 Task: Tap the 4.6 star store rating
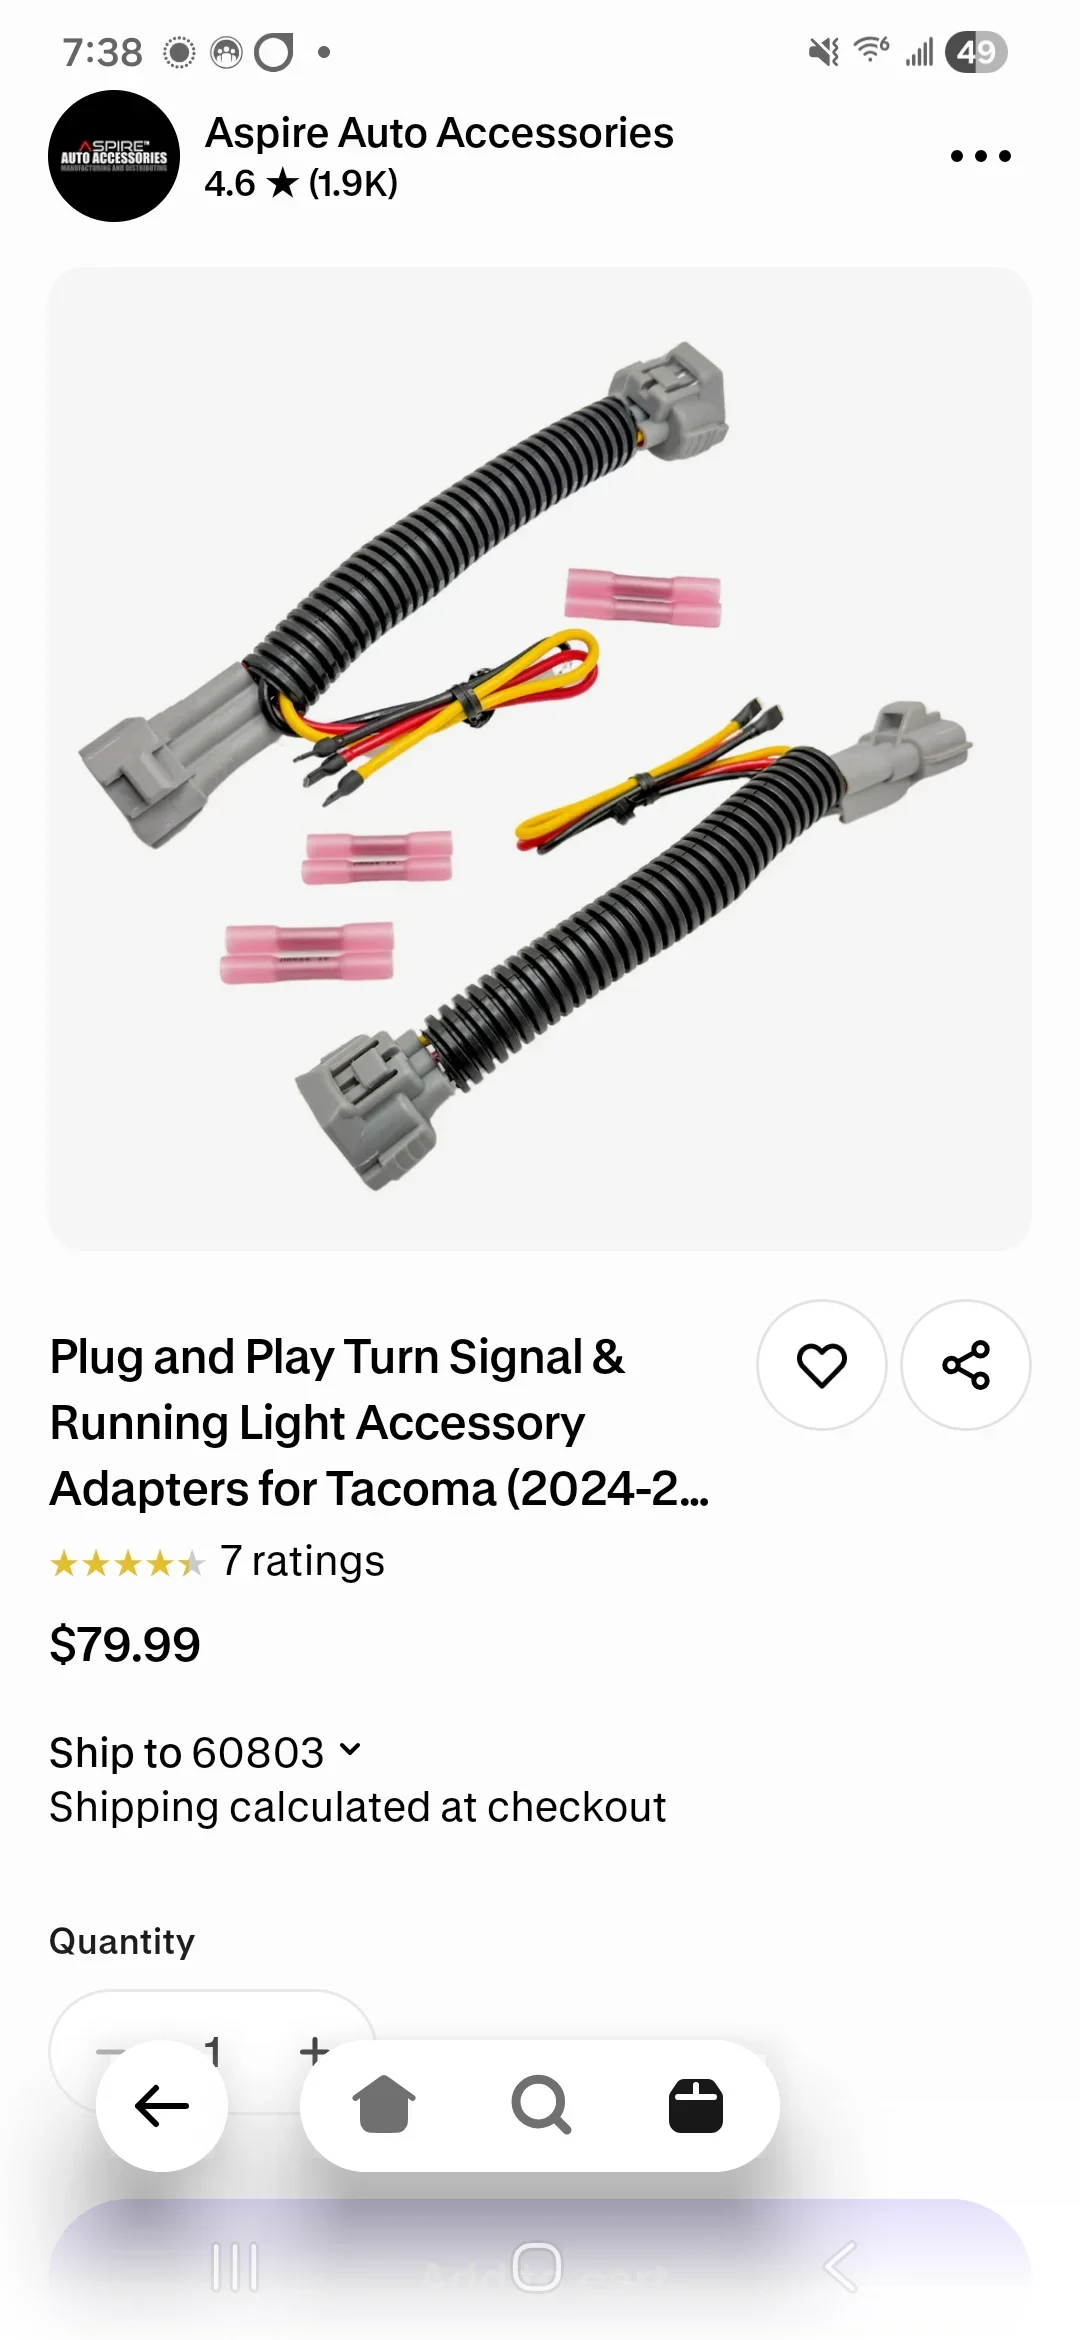click(301, 183)
